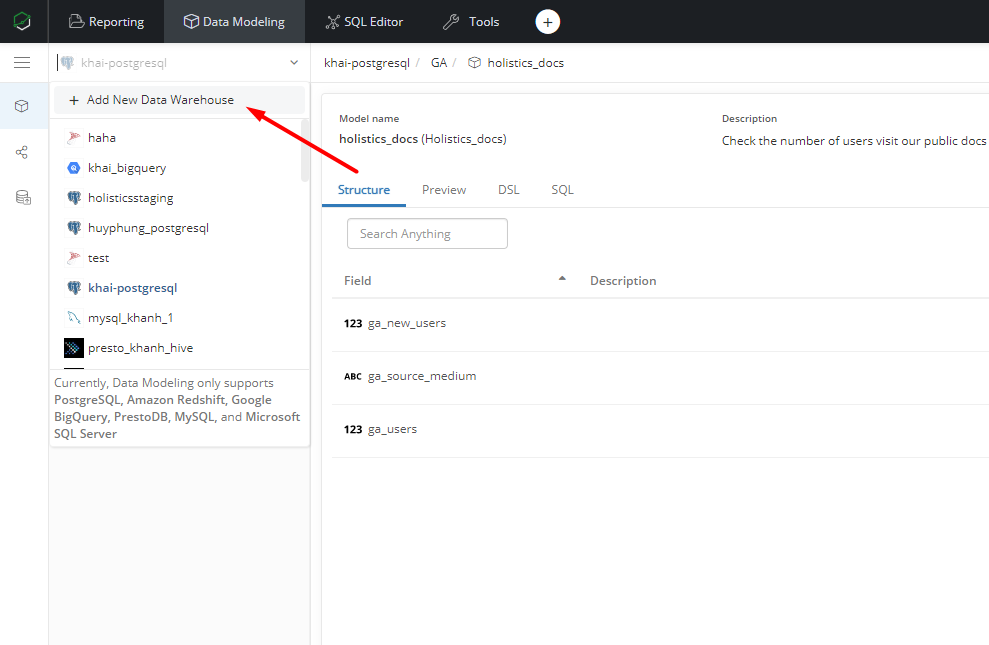Click the PostgreSQL elephant icon beside holisticsstaging
Screen dimensions: 989x645
pos(74,198)
